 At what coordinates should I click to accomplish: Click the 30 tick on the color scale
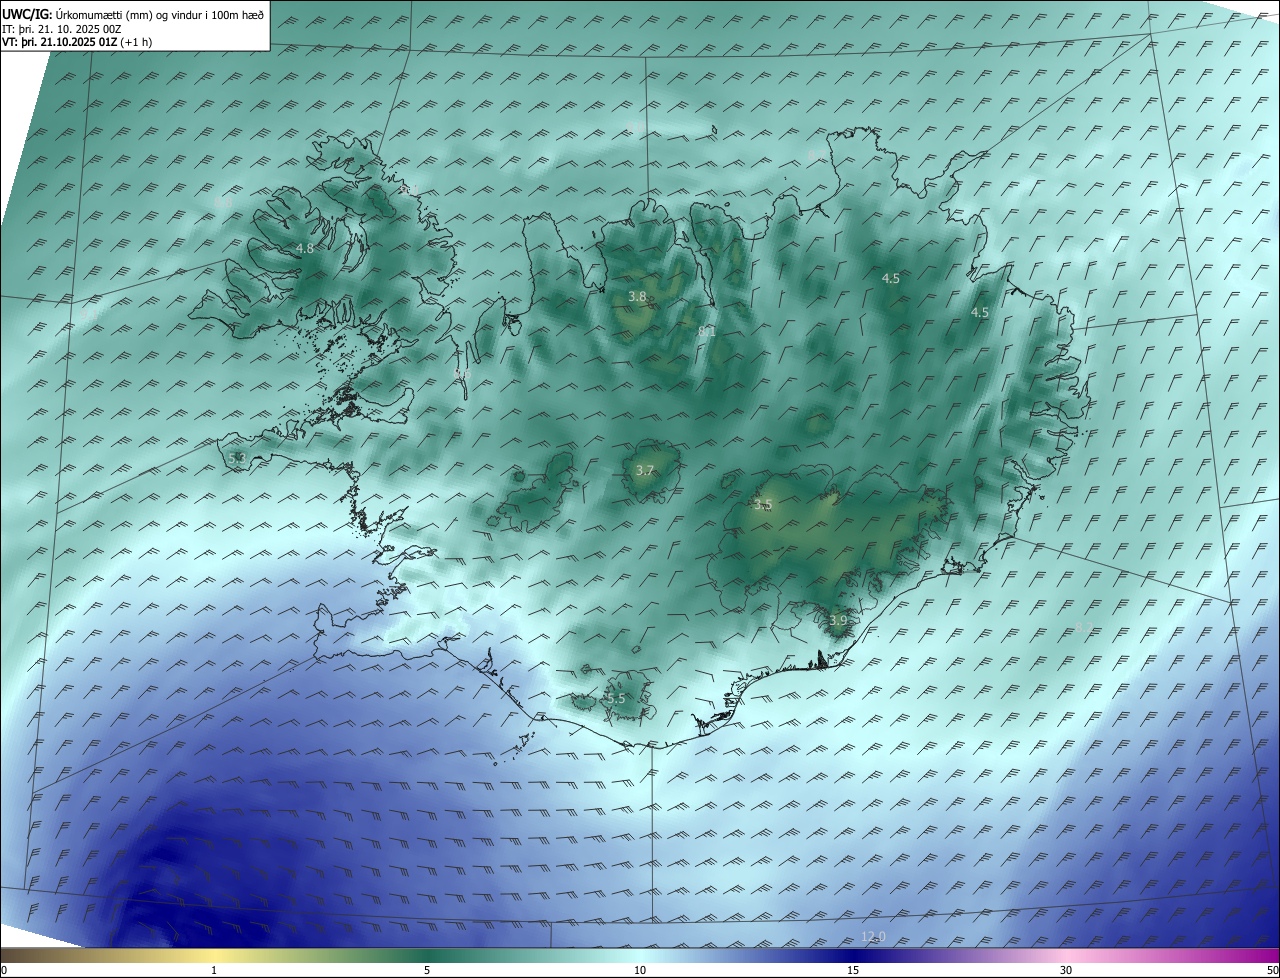pos(1066,970)
